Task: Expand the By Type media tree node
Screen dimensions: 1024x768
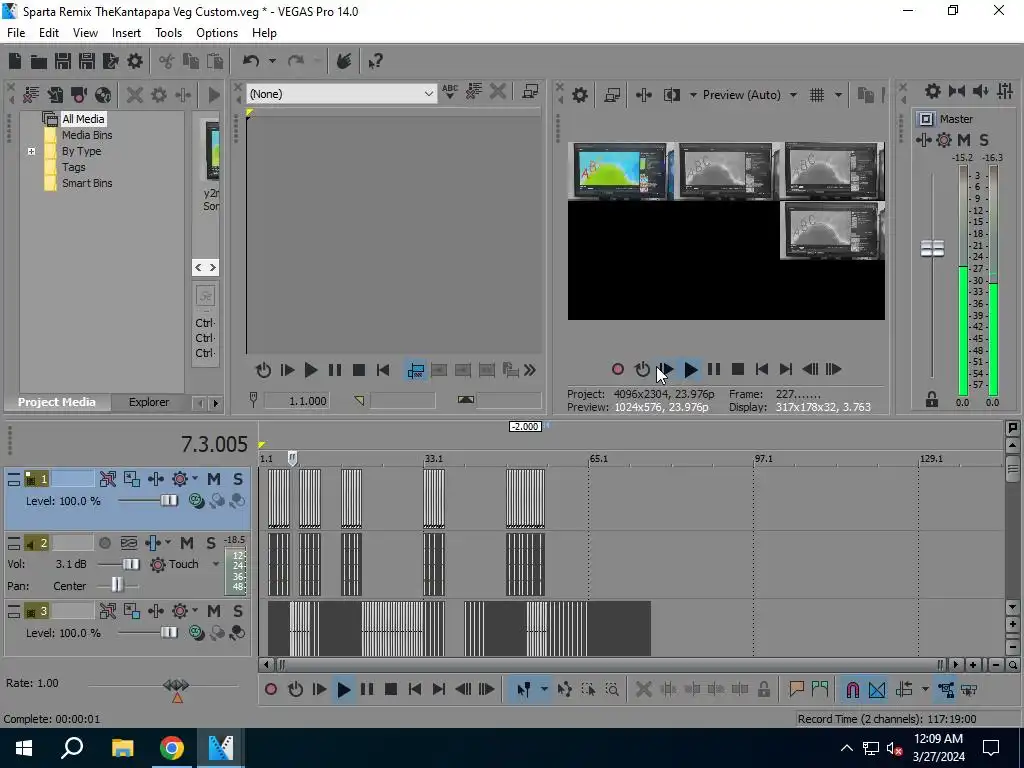Action: point(31,151)
